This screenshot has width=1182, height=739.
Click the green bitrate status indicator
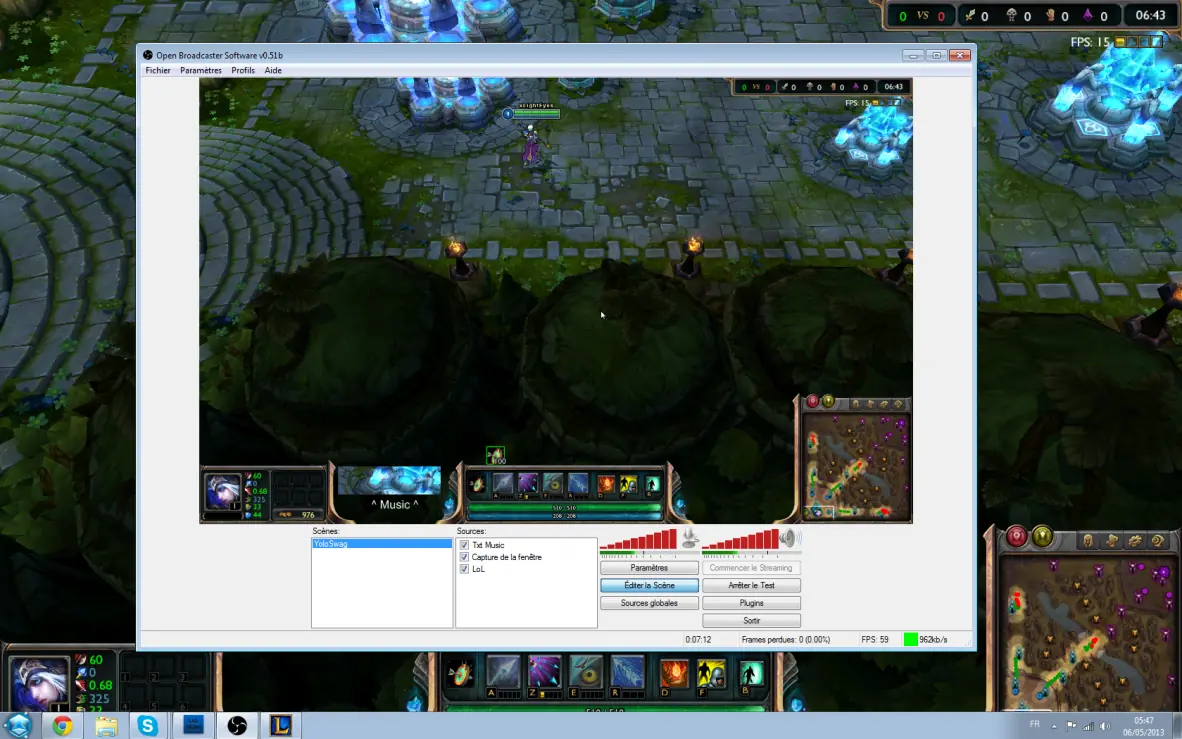(x=911, y=639)
